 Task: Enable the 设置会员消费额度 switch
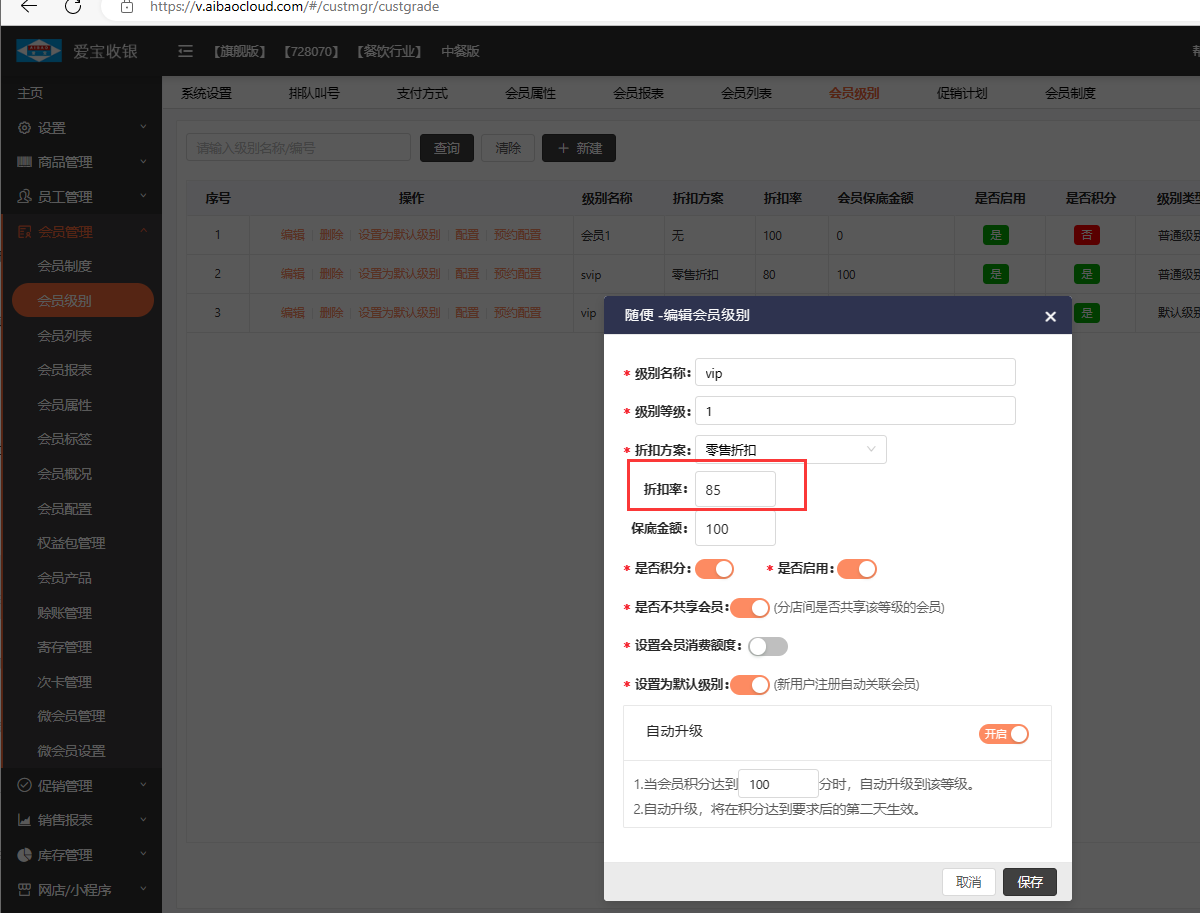pos(768,646)
